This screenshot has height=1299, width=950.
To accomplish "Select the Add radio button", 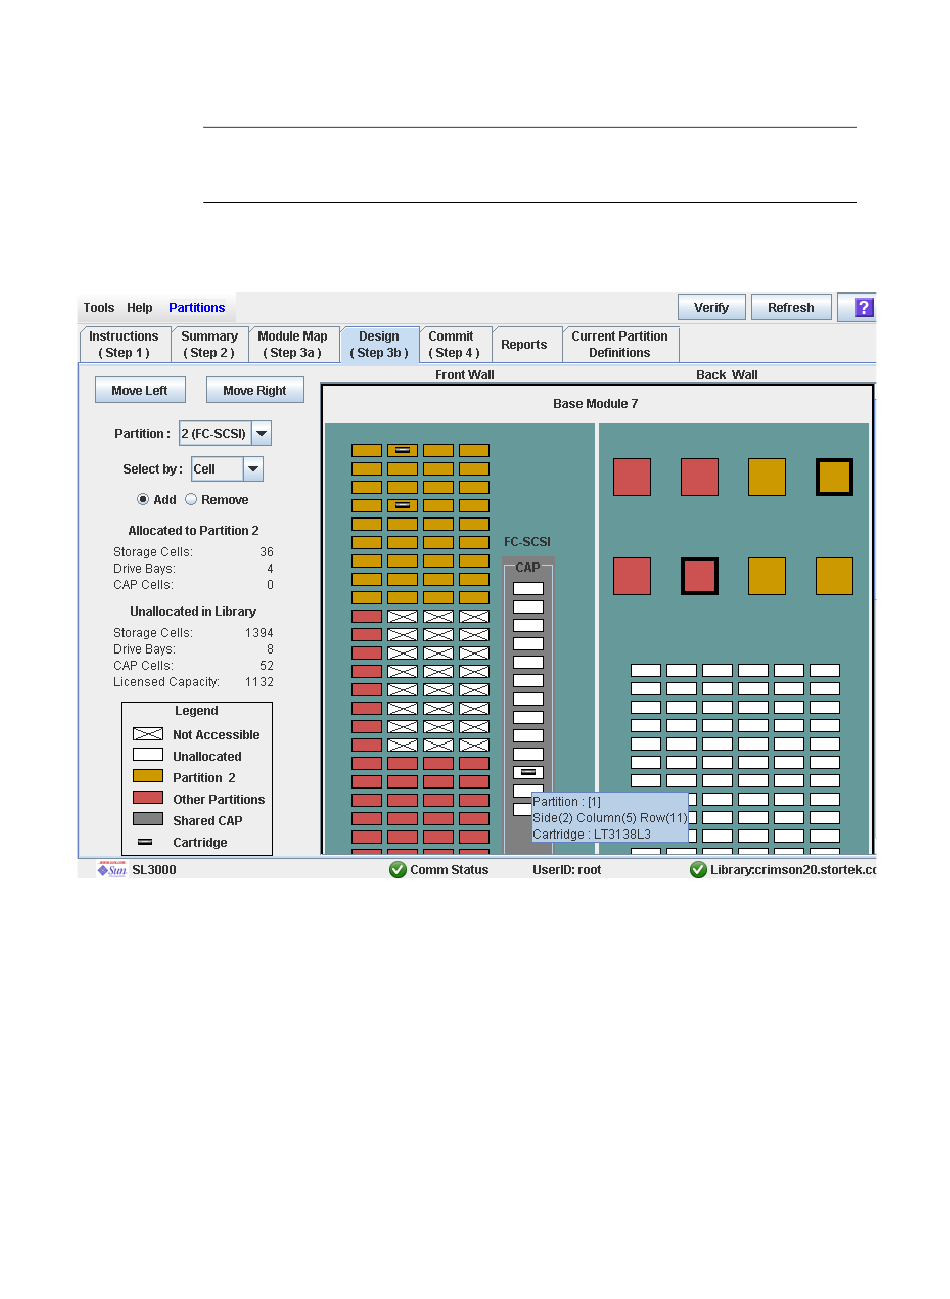I will point(143,499).
